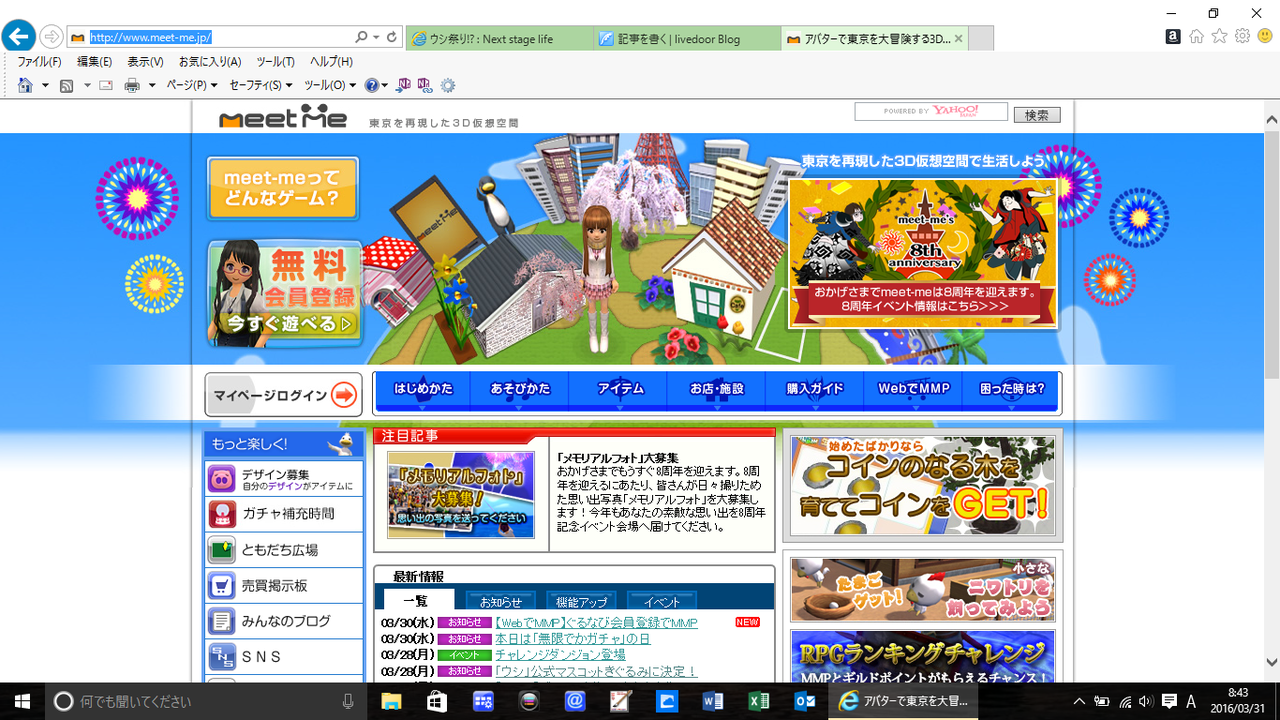
Task: Click the 検索 search button
Action: (1037, 114)
